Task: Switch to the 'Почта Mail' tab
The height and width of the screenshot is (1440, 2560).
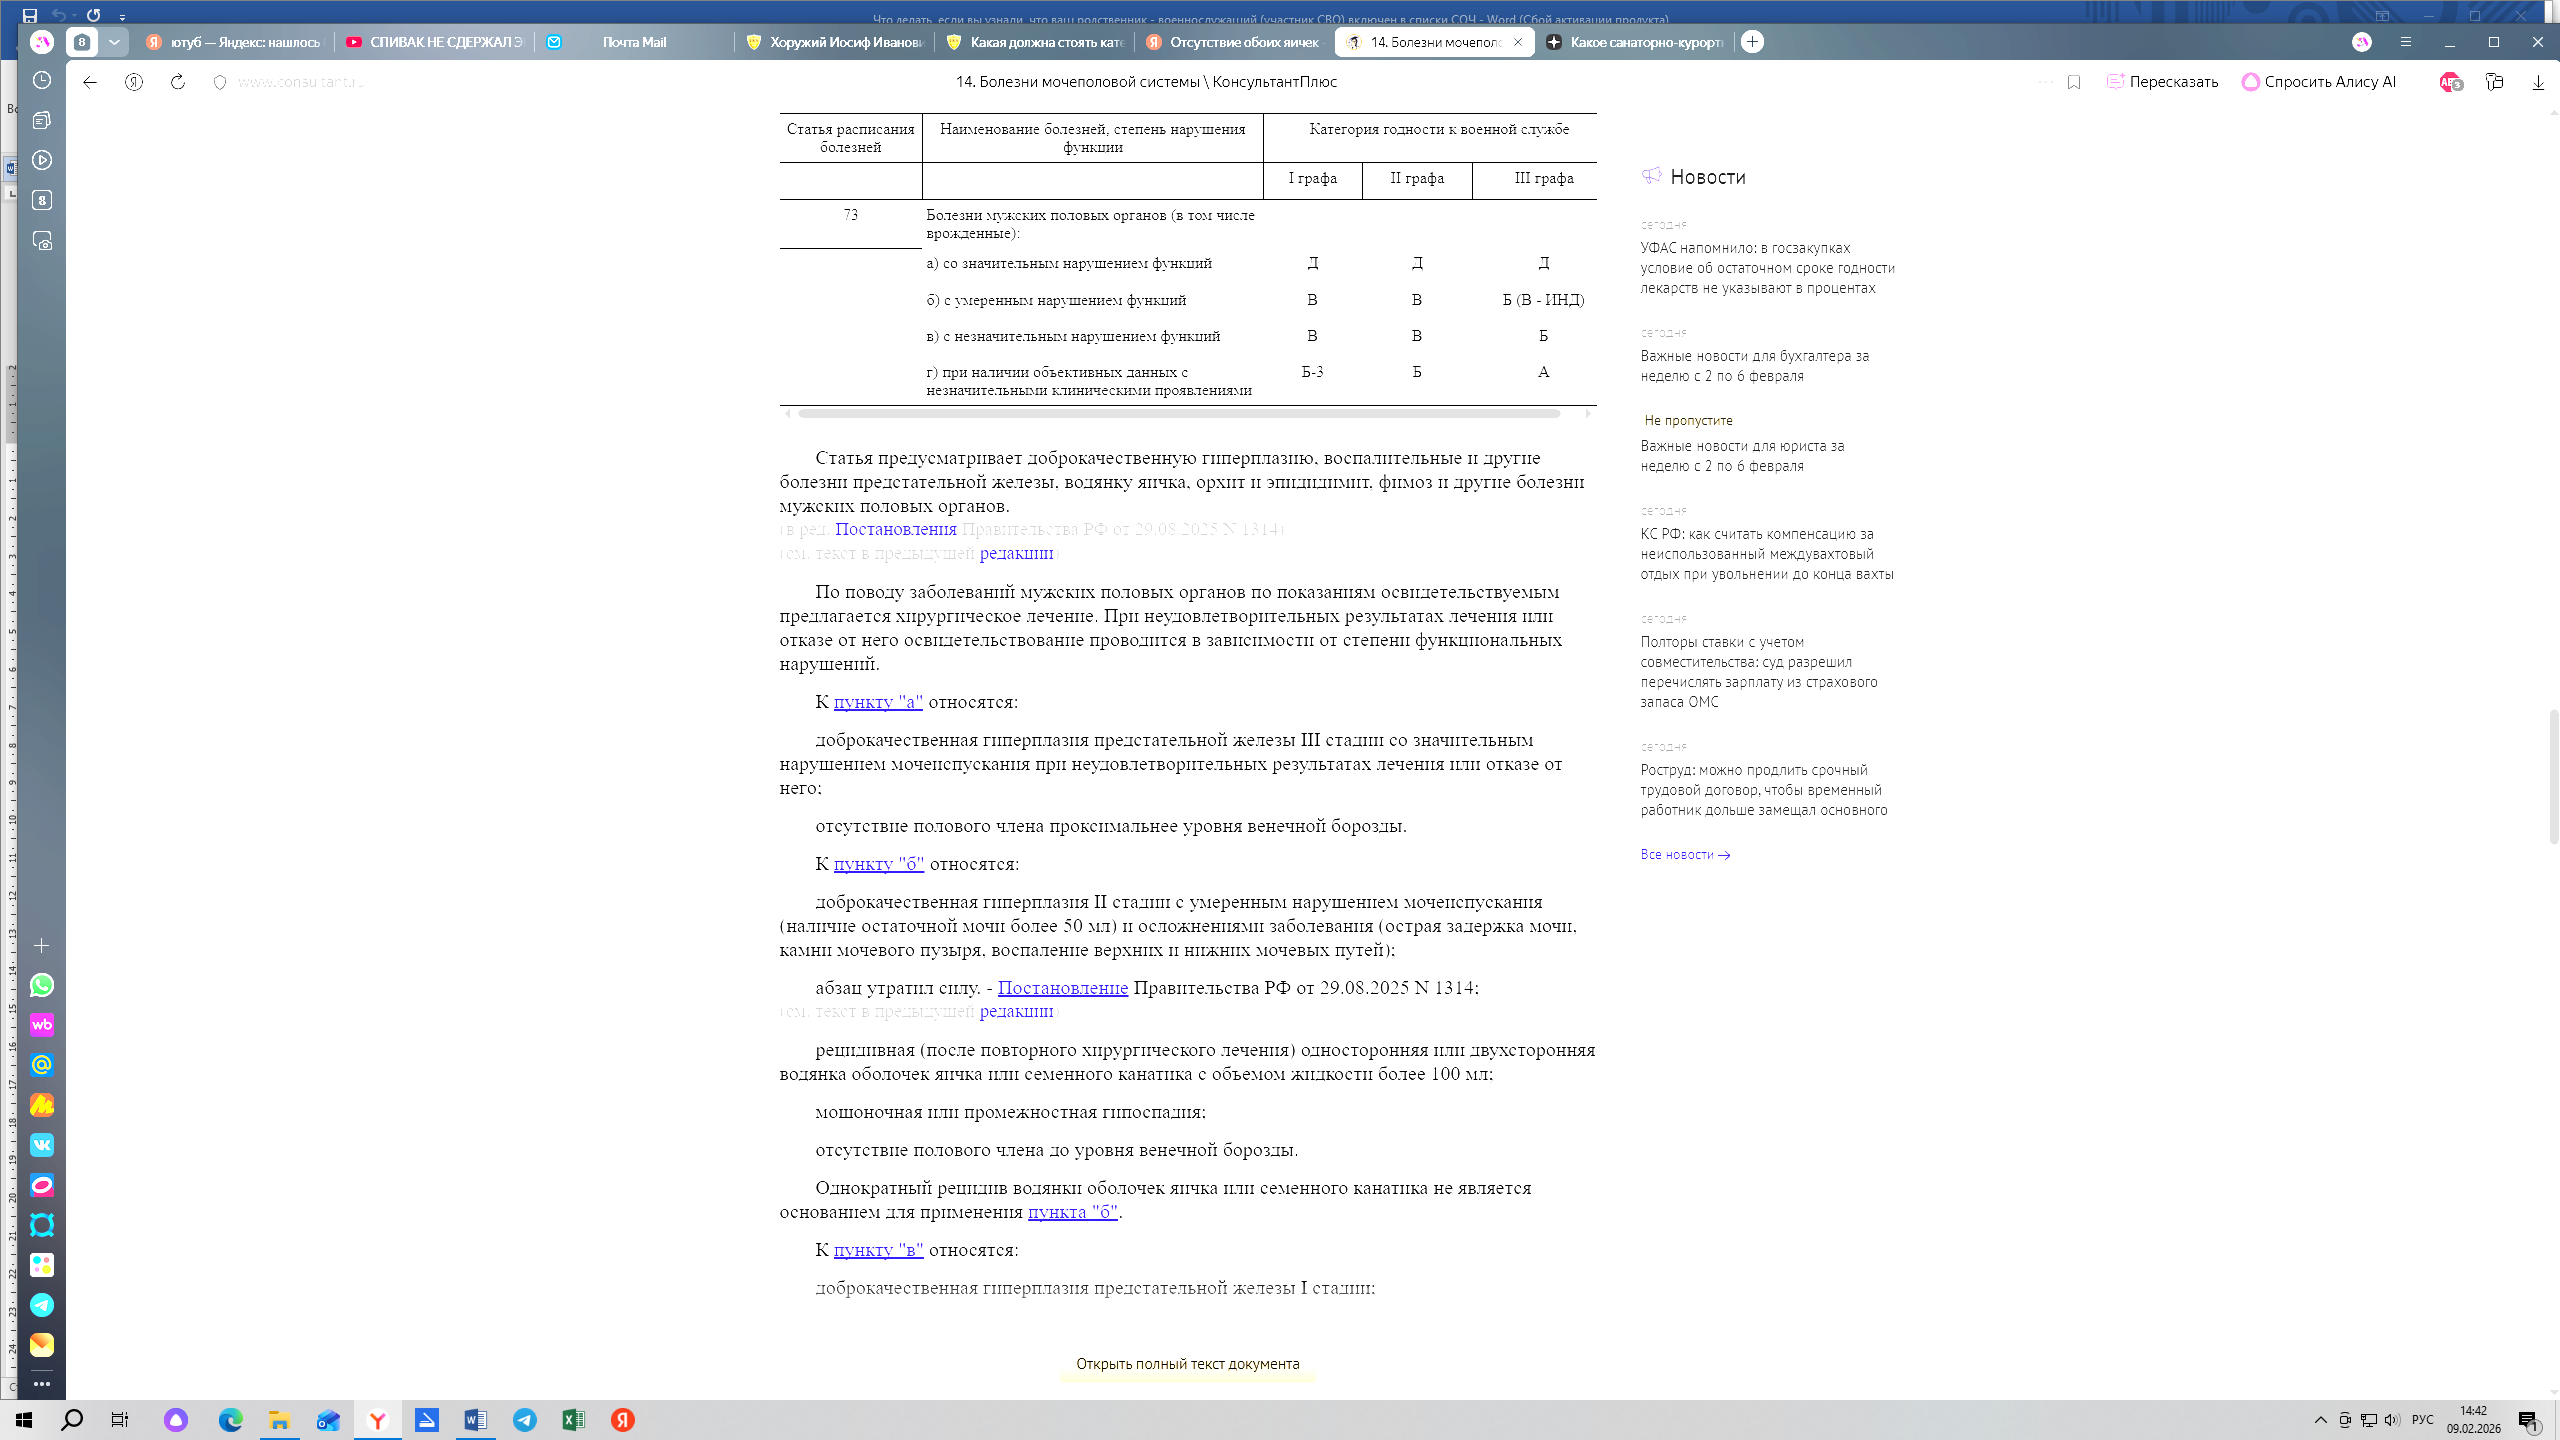Action: [x=634, y=42]
